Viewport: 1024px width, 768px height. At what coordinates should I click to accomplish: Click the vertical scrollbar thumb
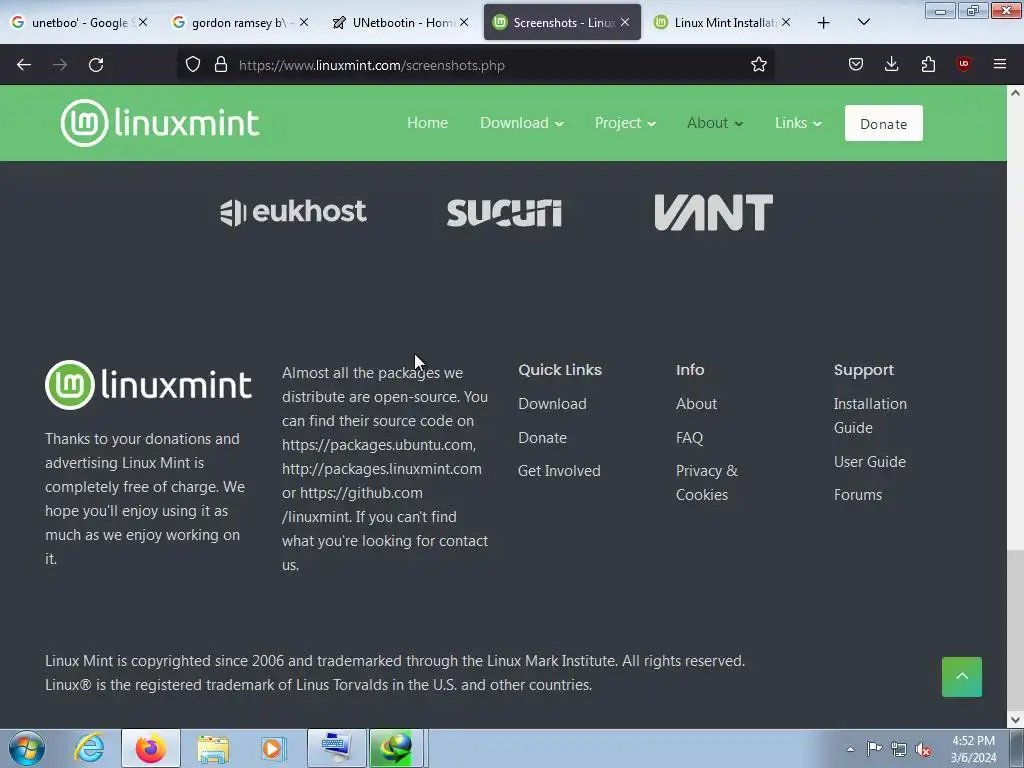pos(1015,630)
